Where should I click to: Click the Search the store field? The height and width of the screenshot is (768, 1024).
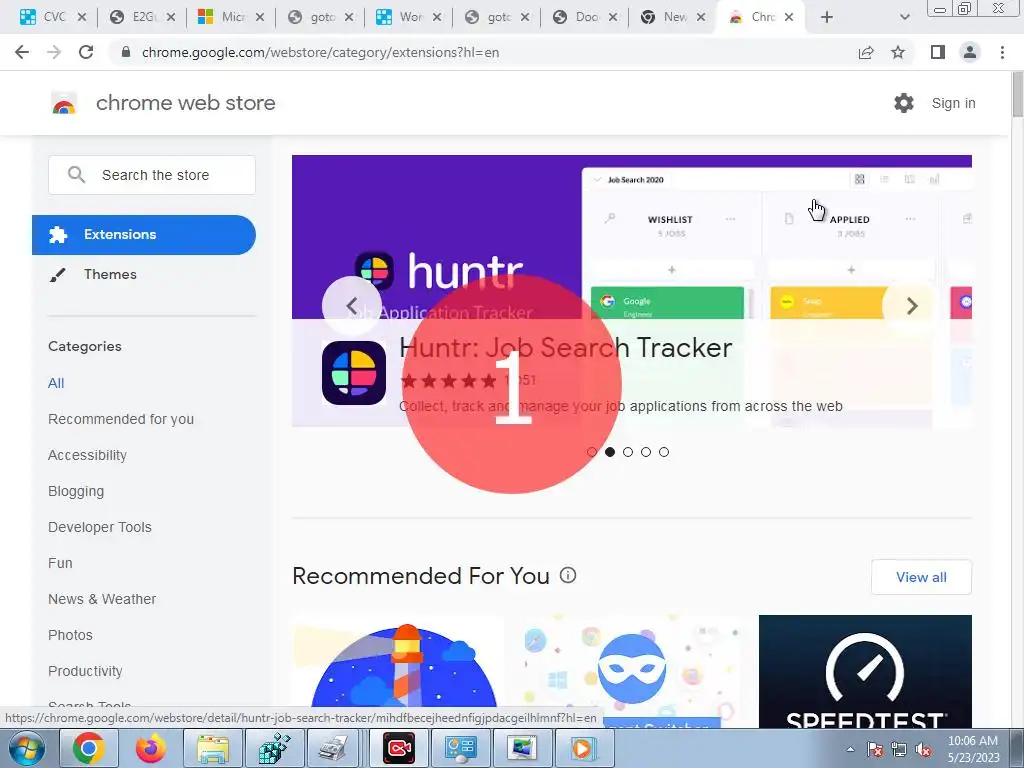point(152,175)
